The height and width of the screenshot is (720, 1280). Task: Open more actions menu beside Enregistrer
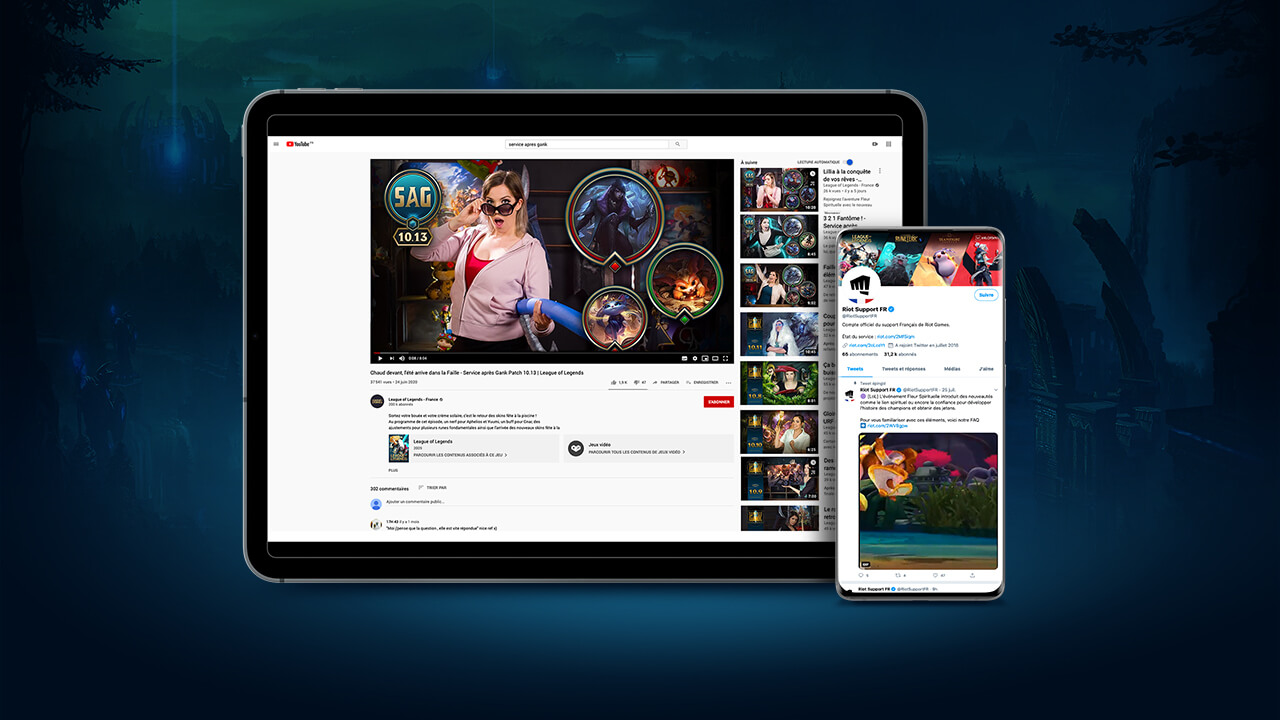pos(728,382)
